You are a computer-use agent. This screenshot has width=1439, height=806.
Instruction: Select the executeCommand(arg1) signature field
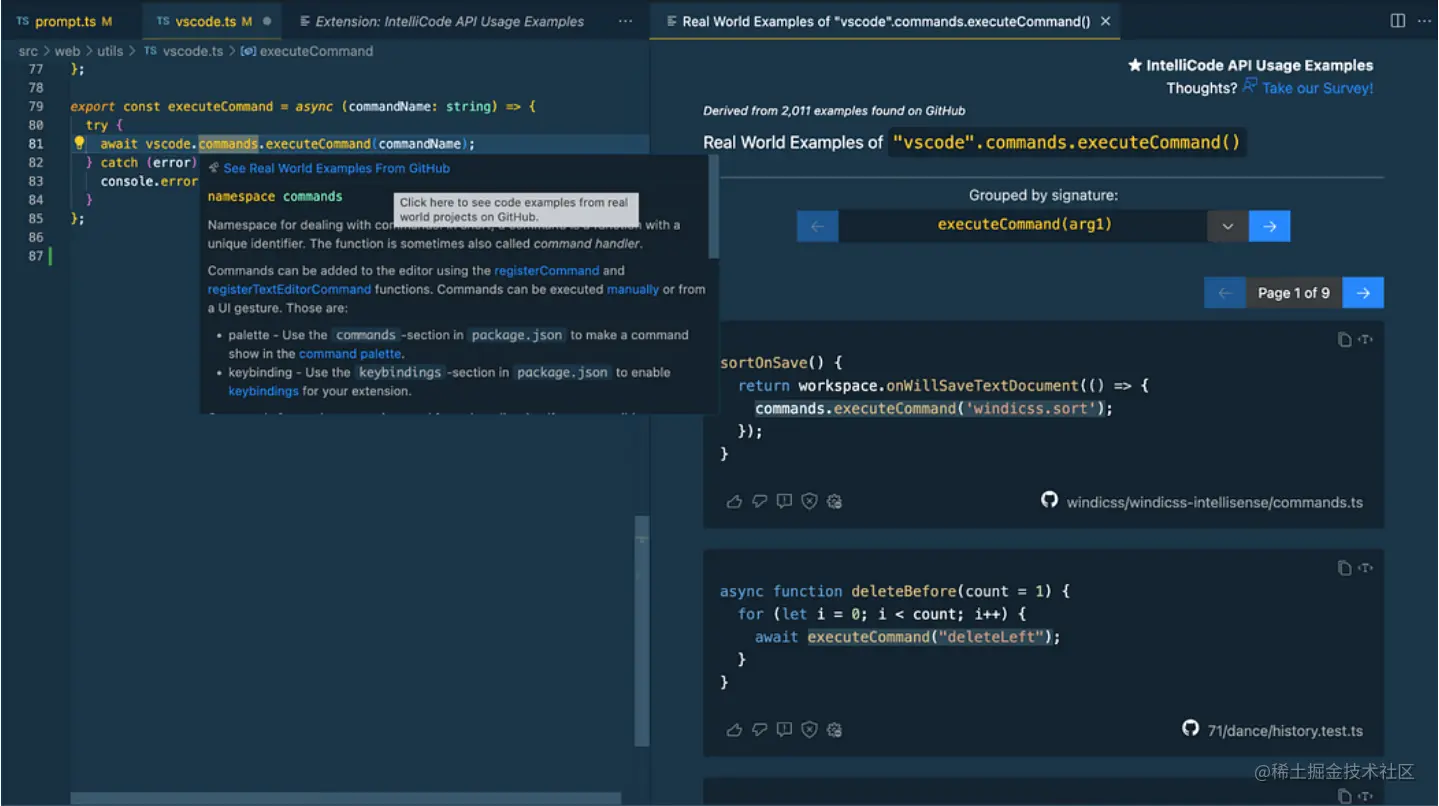click(1023, 226)
